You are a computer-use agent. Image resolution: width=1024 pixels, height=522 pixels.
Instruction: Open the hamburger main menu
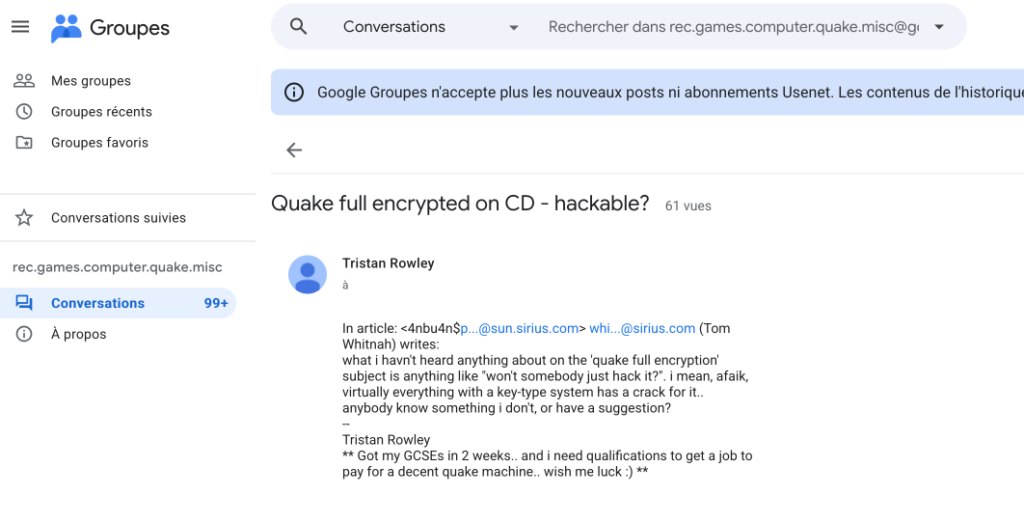(x=20, y=27)
